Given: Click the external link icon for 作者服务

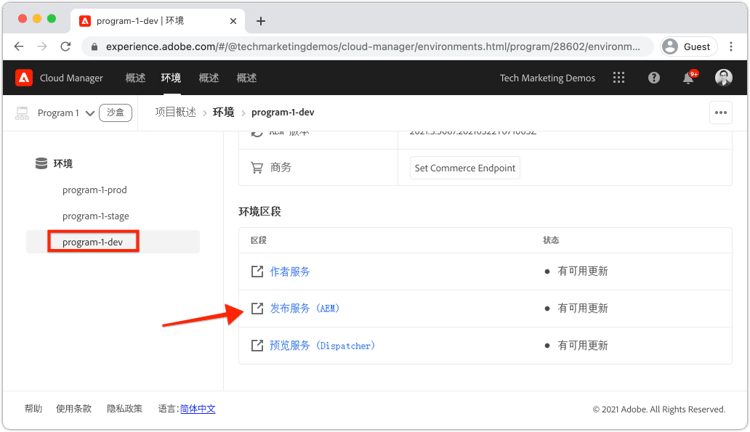Looking at the screenshot, I should pos(257,271).
